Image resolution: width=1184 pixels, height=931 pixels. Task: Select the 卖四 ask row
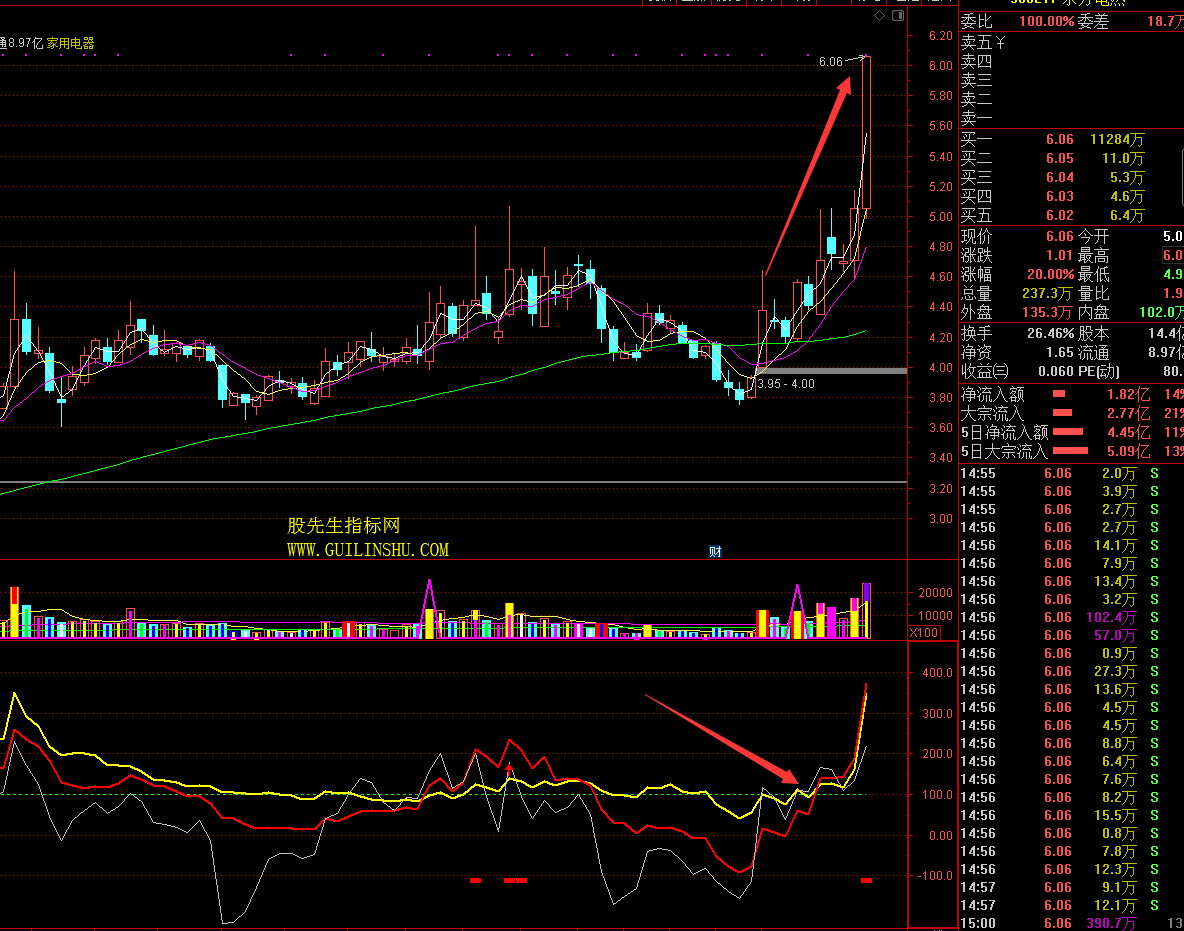point(1071,62)
